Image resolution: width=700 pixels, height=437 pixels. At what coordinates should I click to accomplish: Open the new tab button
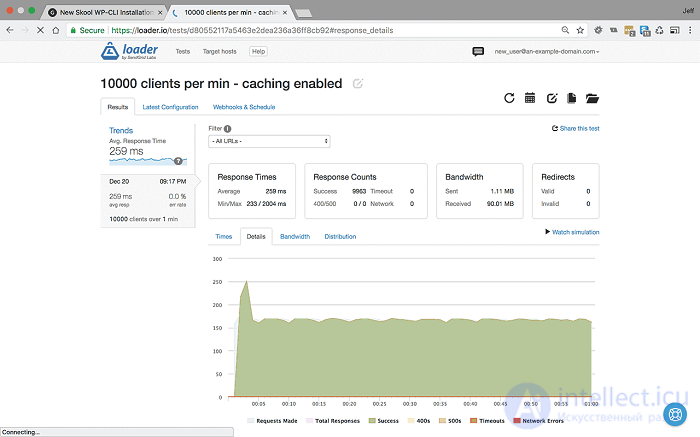point(304,13)
